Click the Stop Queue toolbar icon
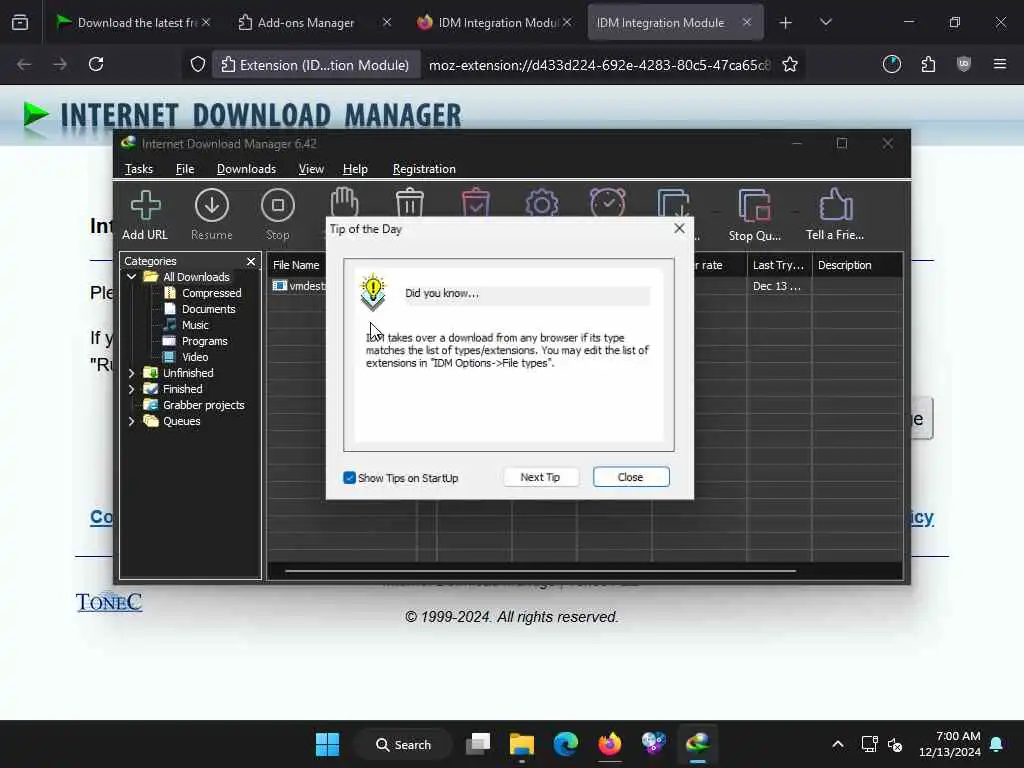1024x768 pixels. tap(755, 215)
